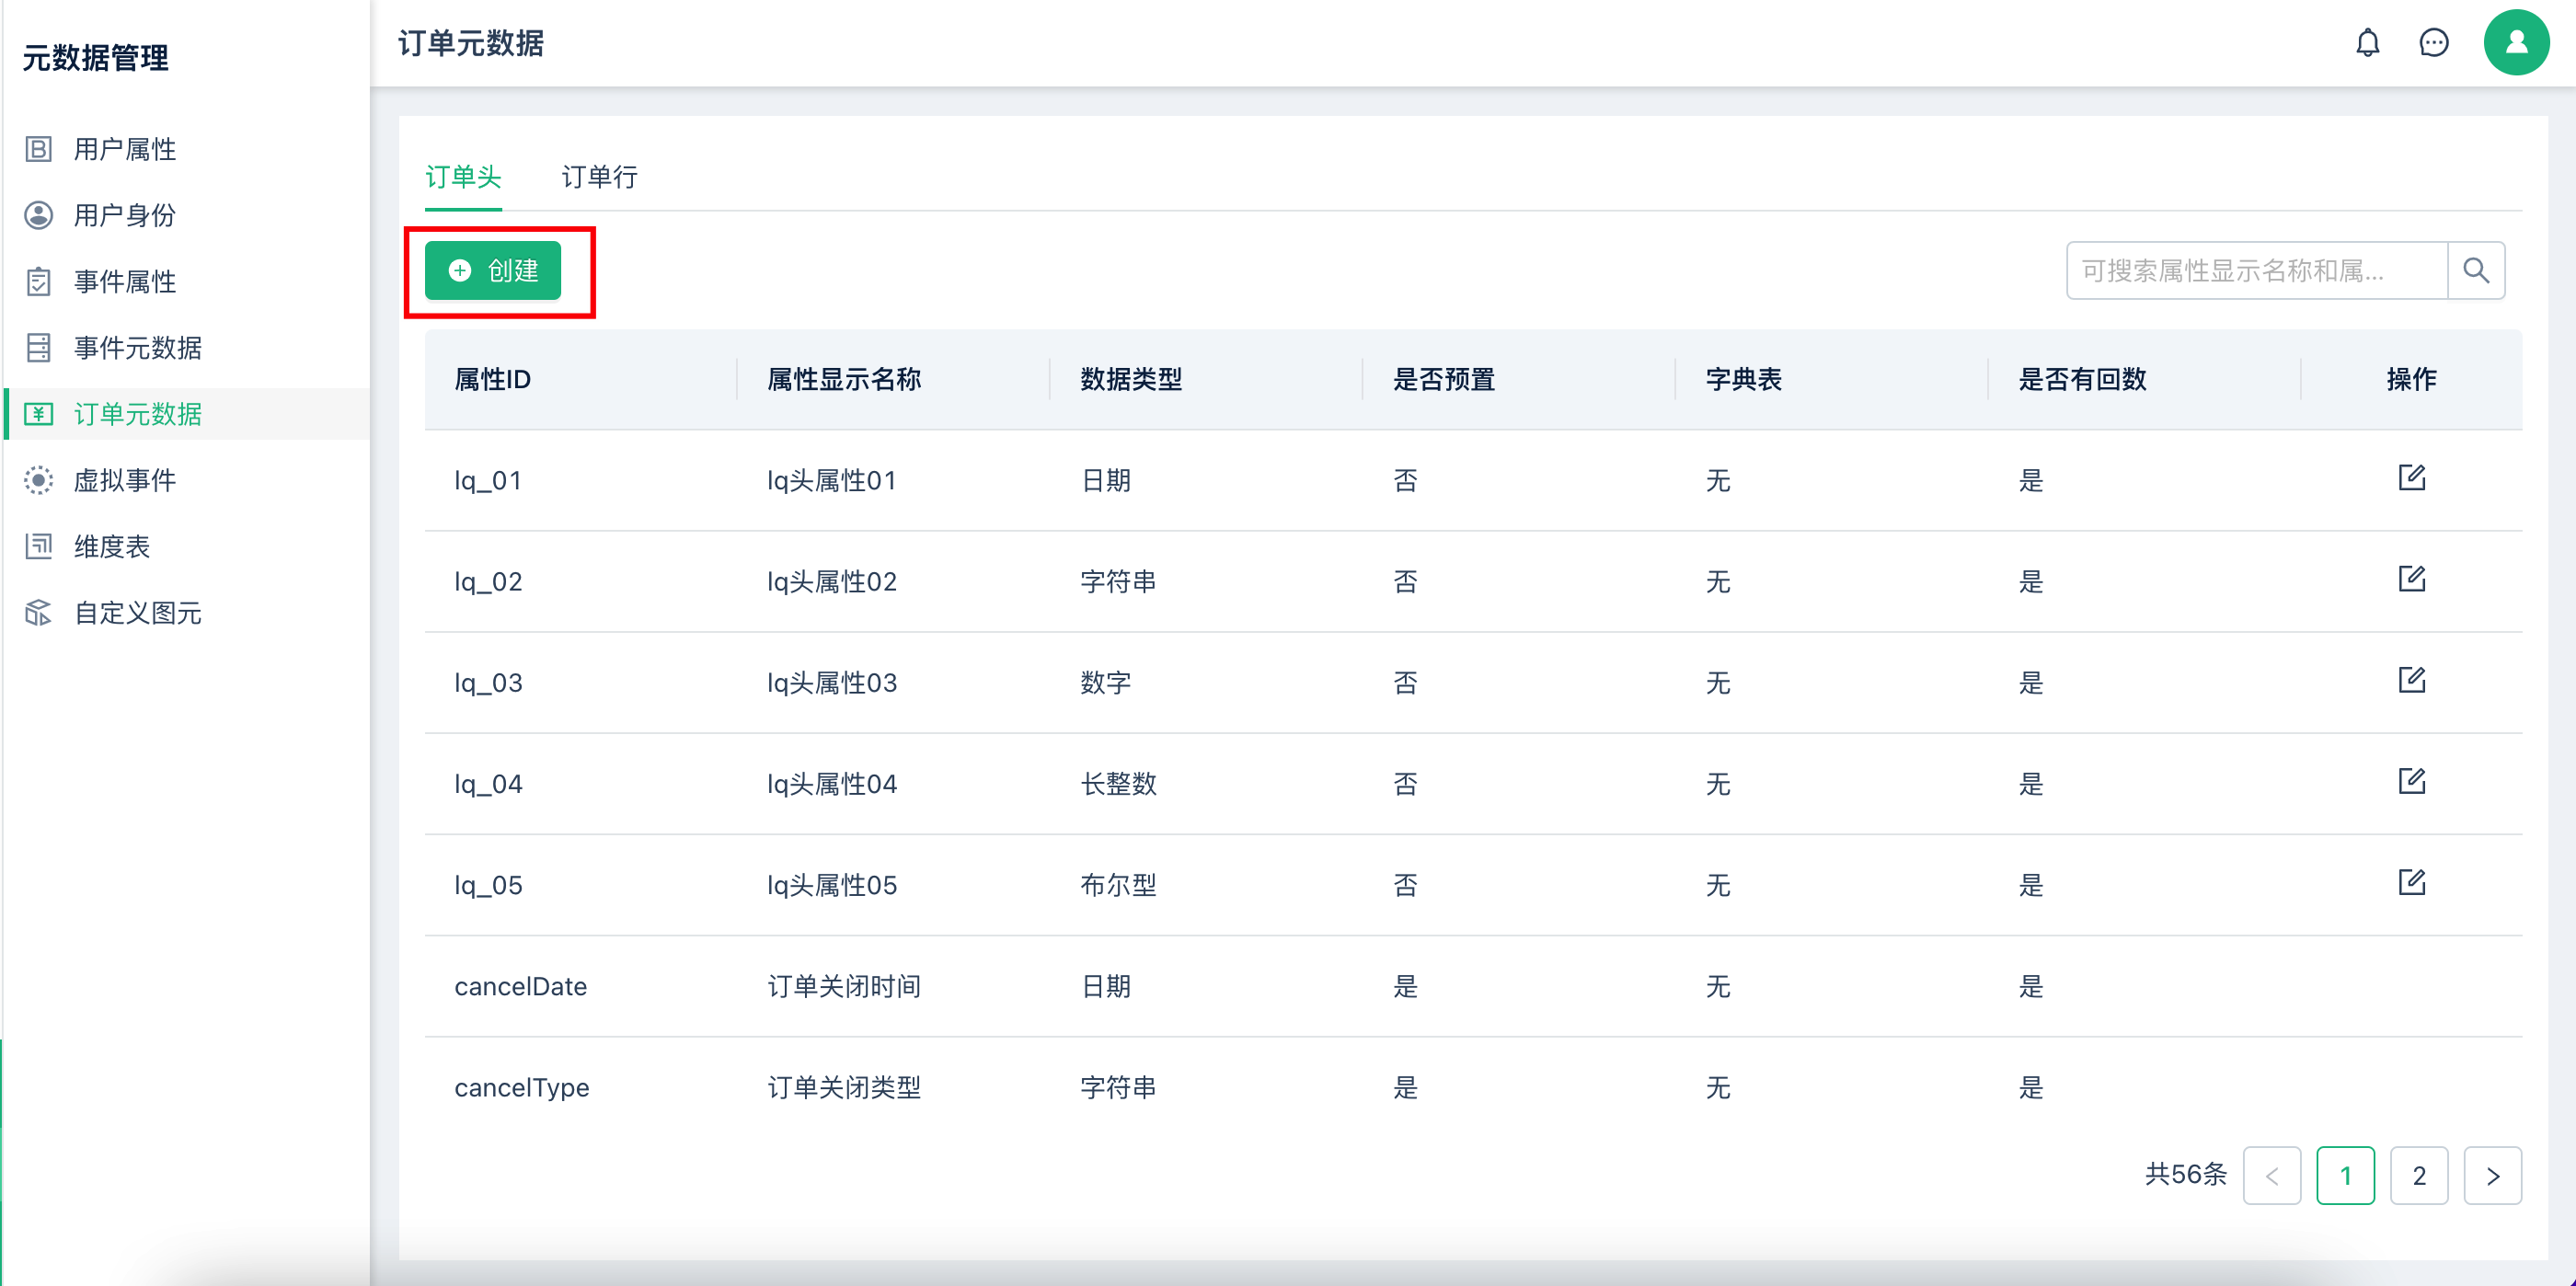Open the notifications bell icon

pos(2367,43)
